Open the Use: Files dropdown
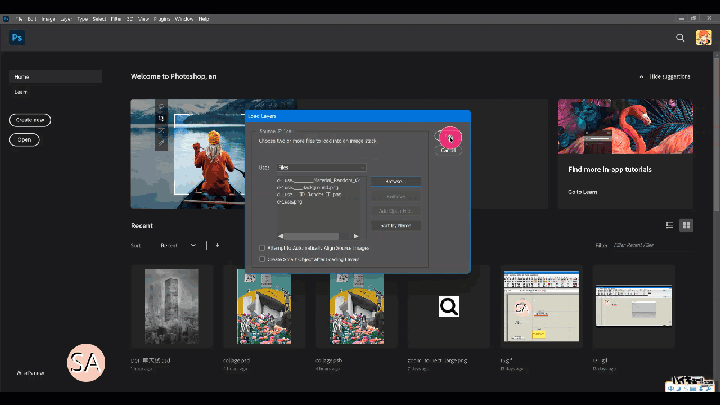This screenshot has width=720, height=405. click(321, 168)
